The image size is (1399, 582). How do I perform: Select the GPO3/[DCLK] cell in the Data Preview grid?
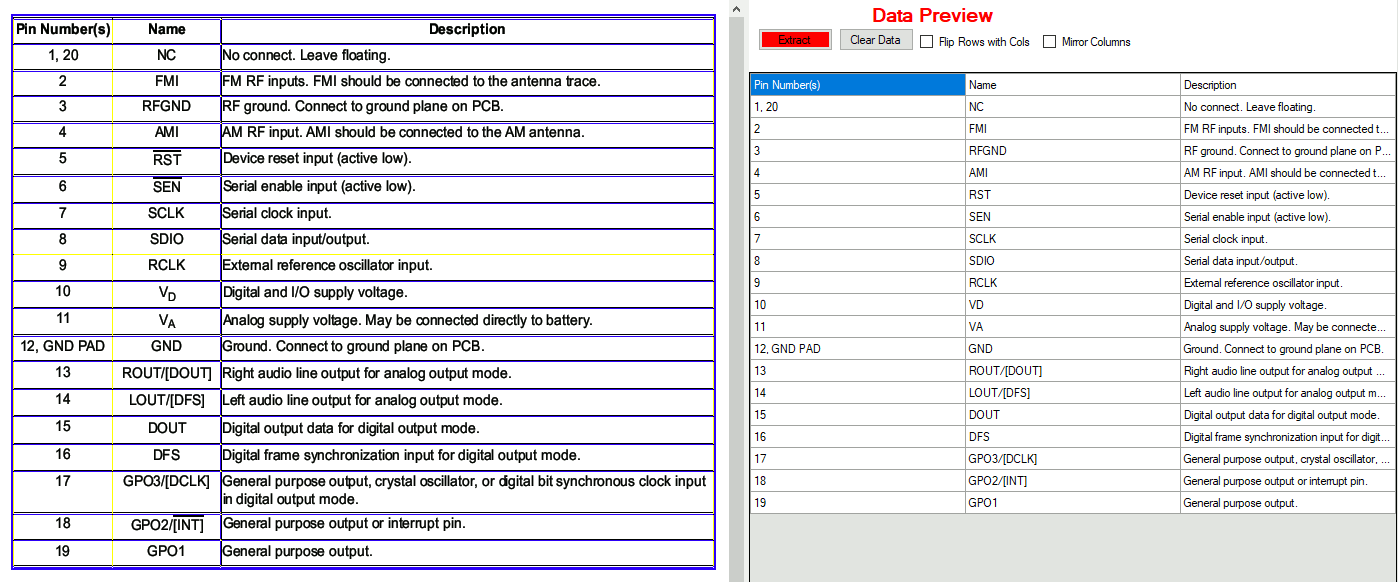pyautogui.click(x=1073, y=459)
